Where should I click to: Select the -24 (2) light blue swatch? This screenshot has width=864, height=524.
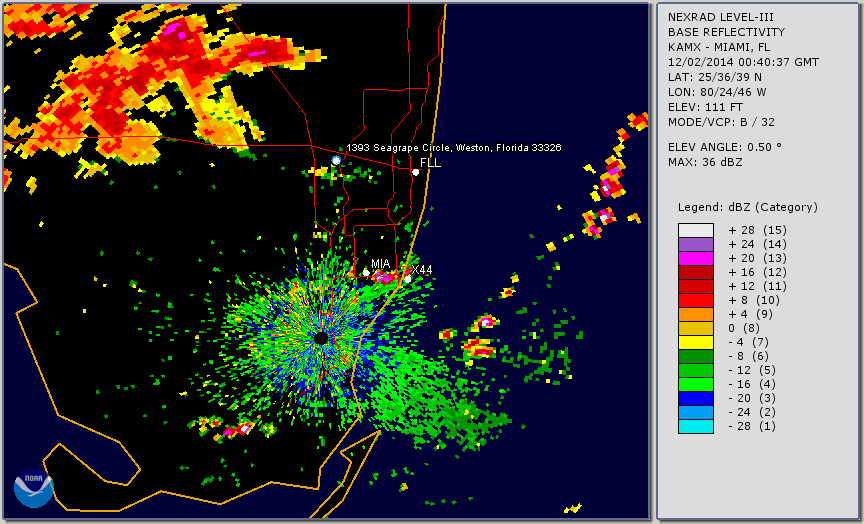pyautogui.click(x=696, y=413)
